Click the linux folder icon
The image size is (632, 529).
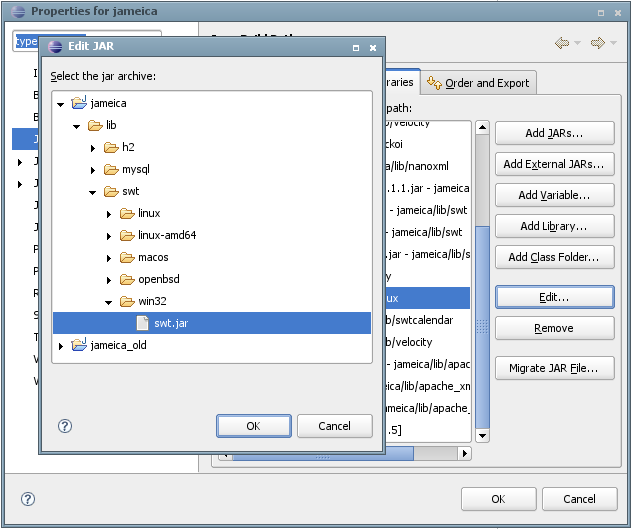click(x=127, y=213)
